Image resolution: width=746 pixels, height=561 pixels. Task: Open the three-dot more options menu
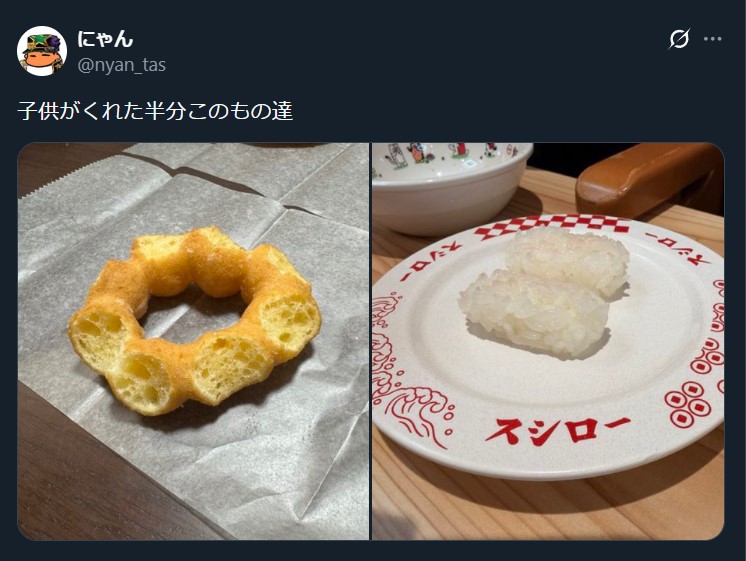[x=712, y=39]
